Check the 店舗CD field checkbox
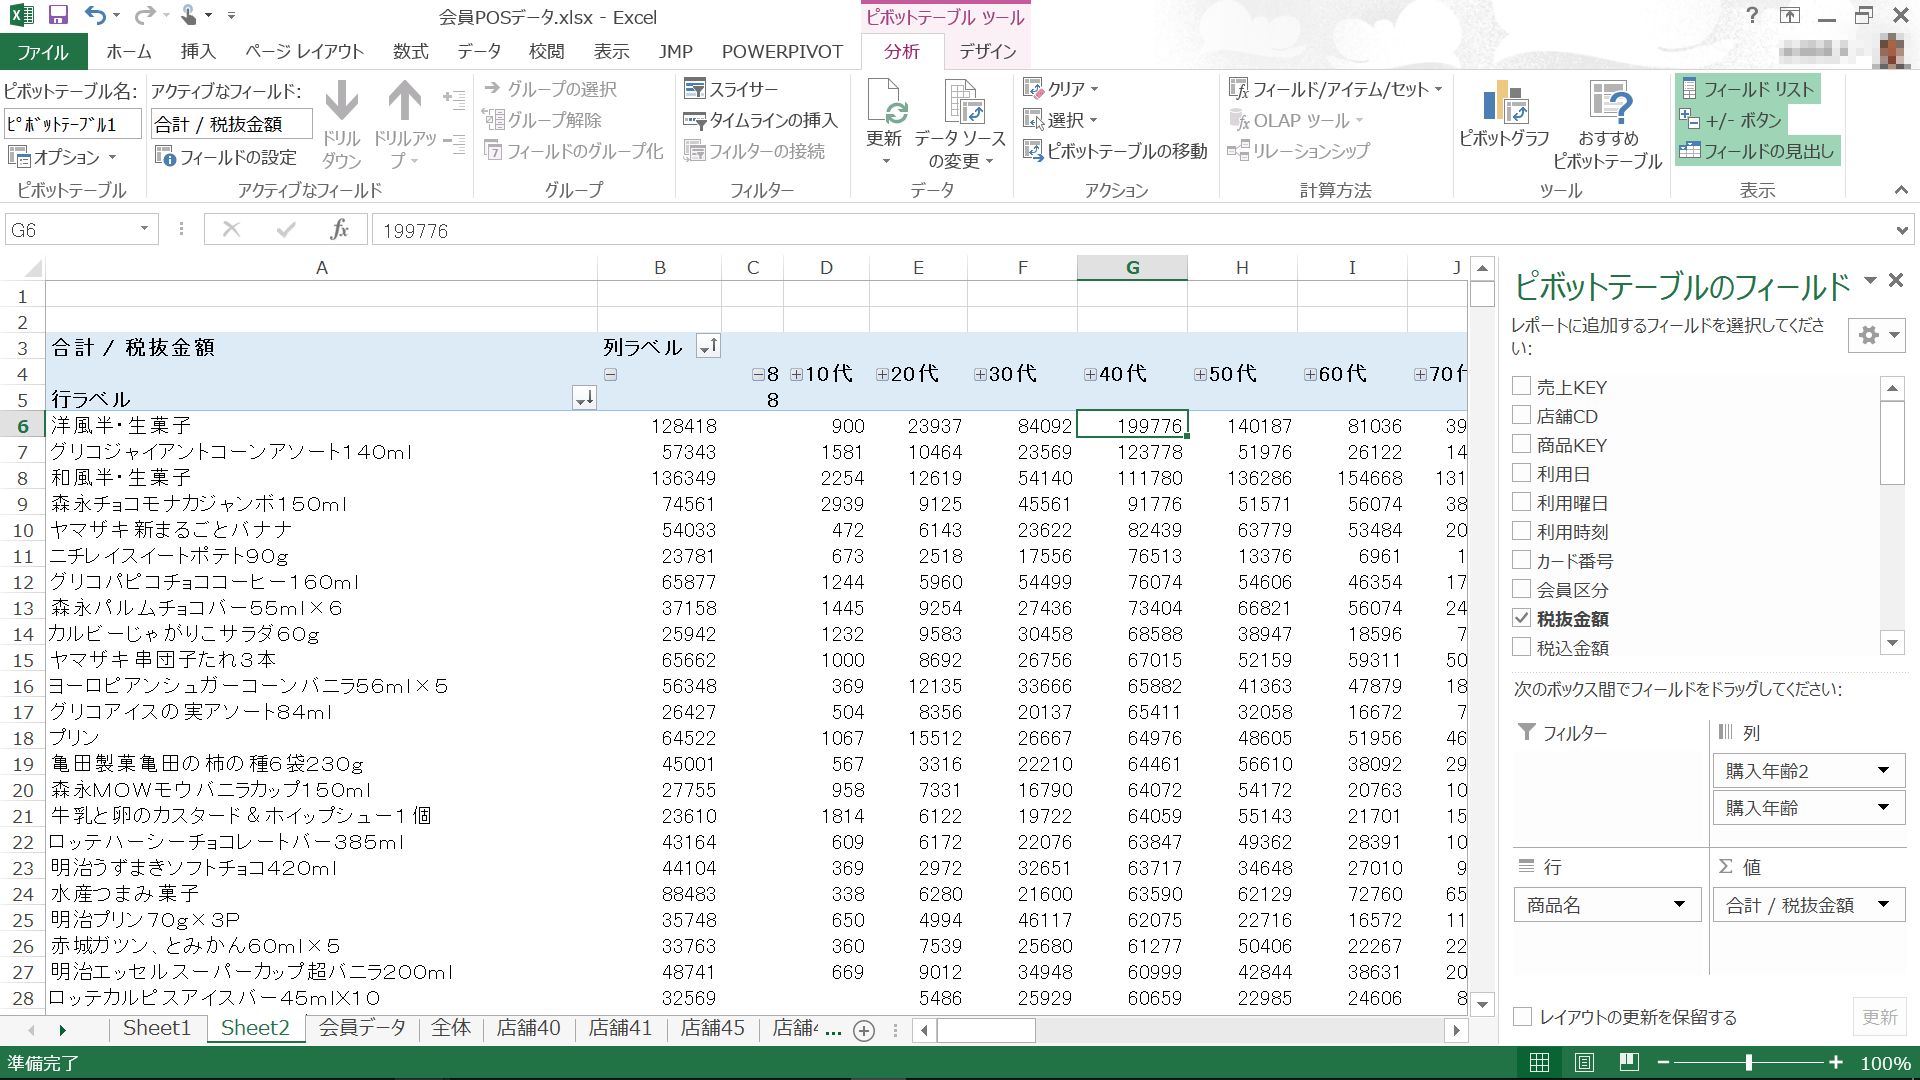1920x1080 pixels. coord(1521,415)
